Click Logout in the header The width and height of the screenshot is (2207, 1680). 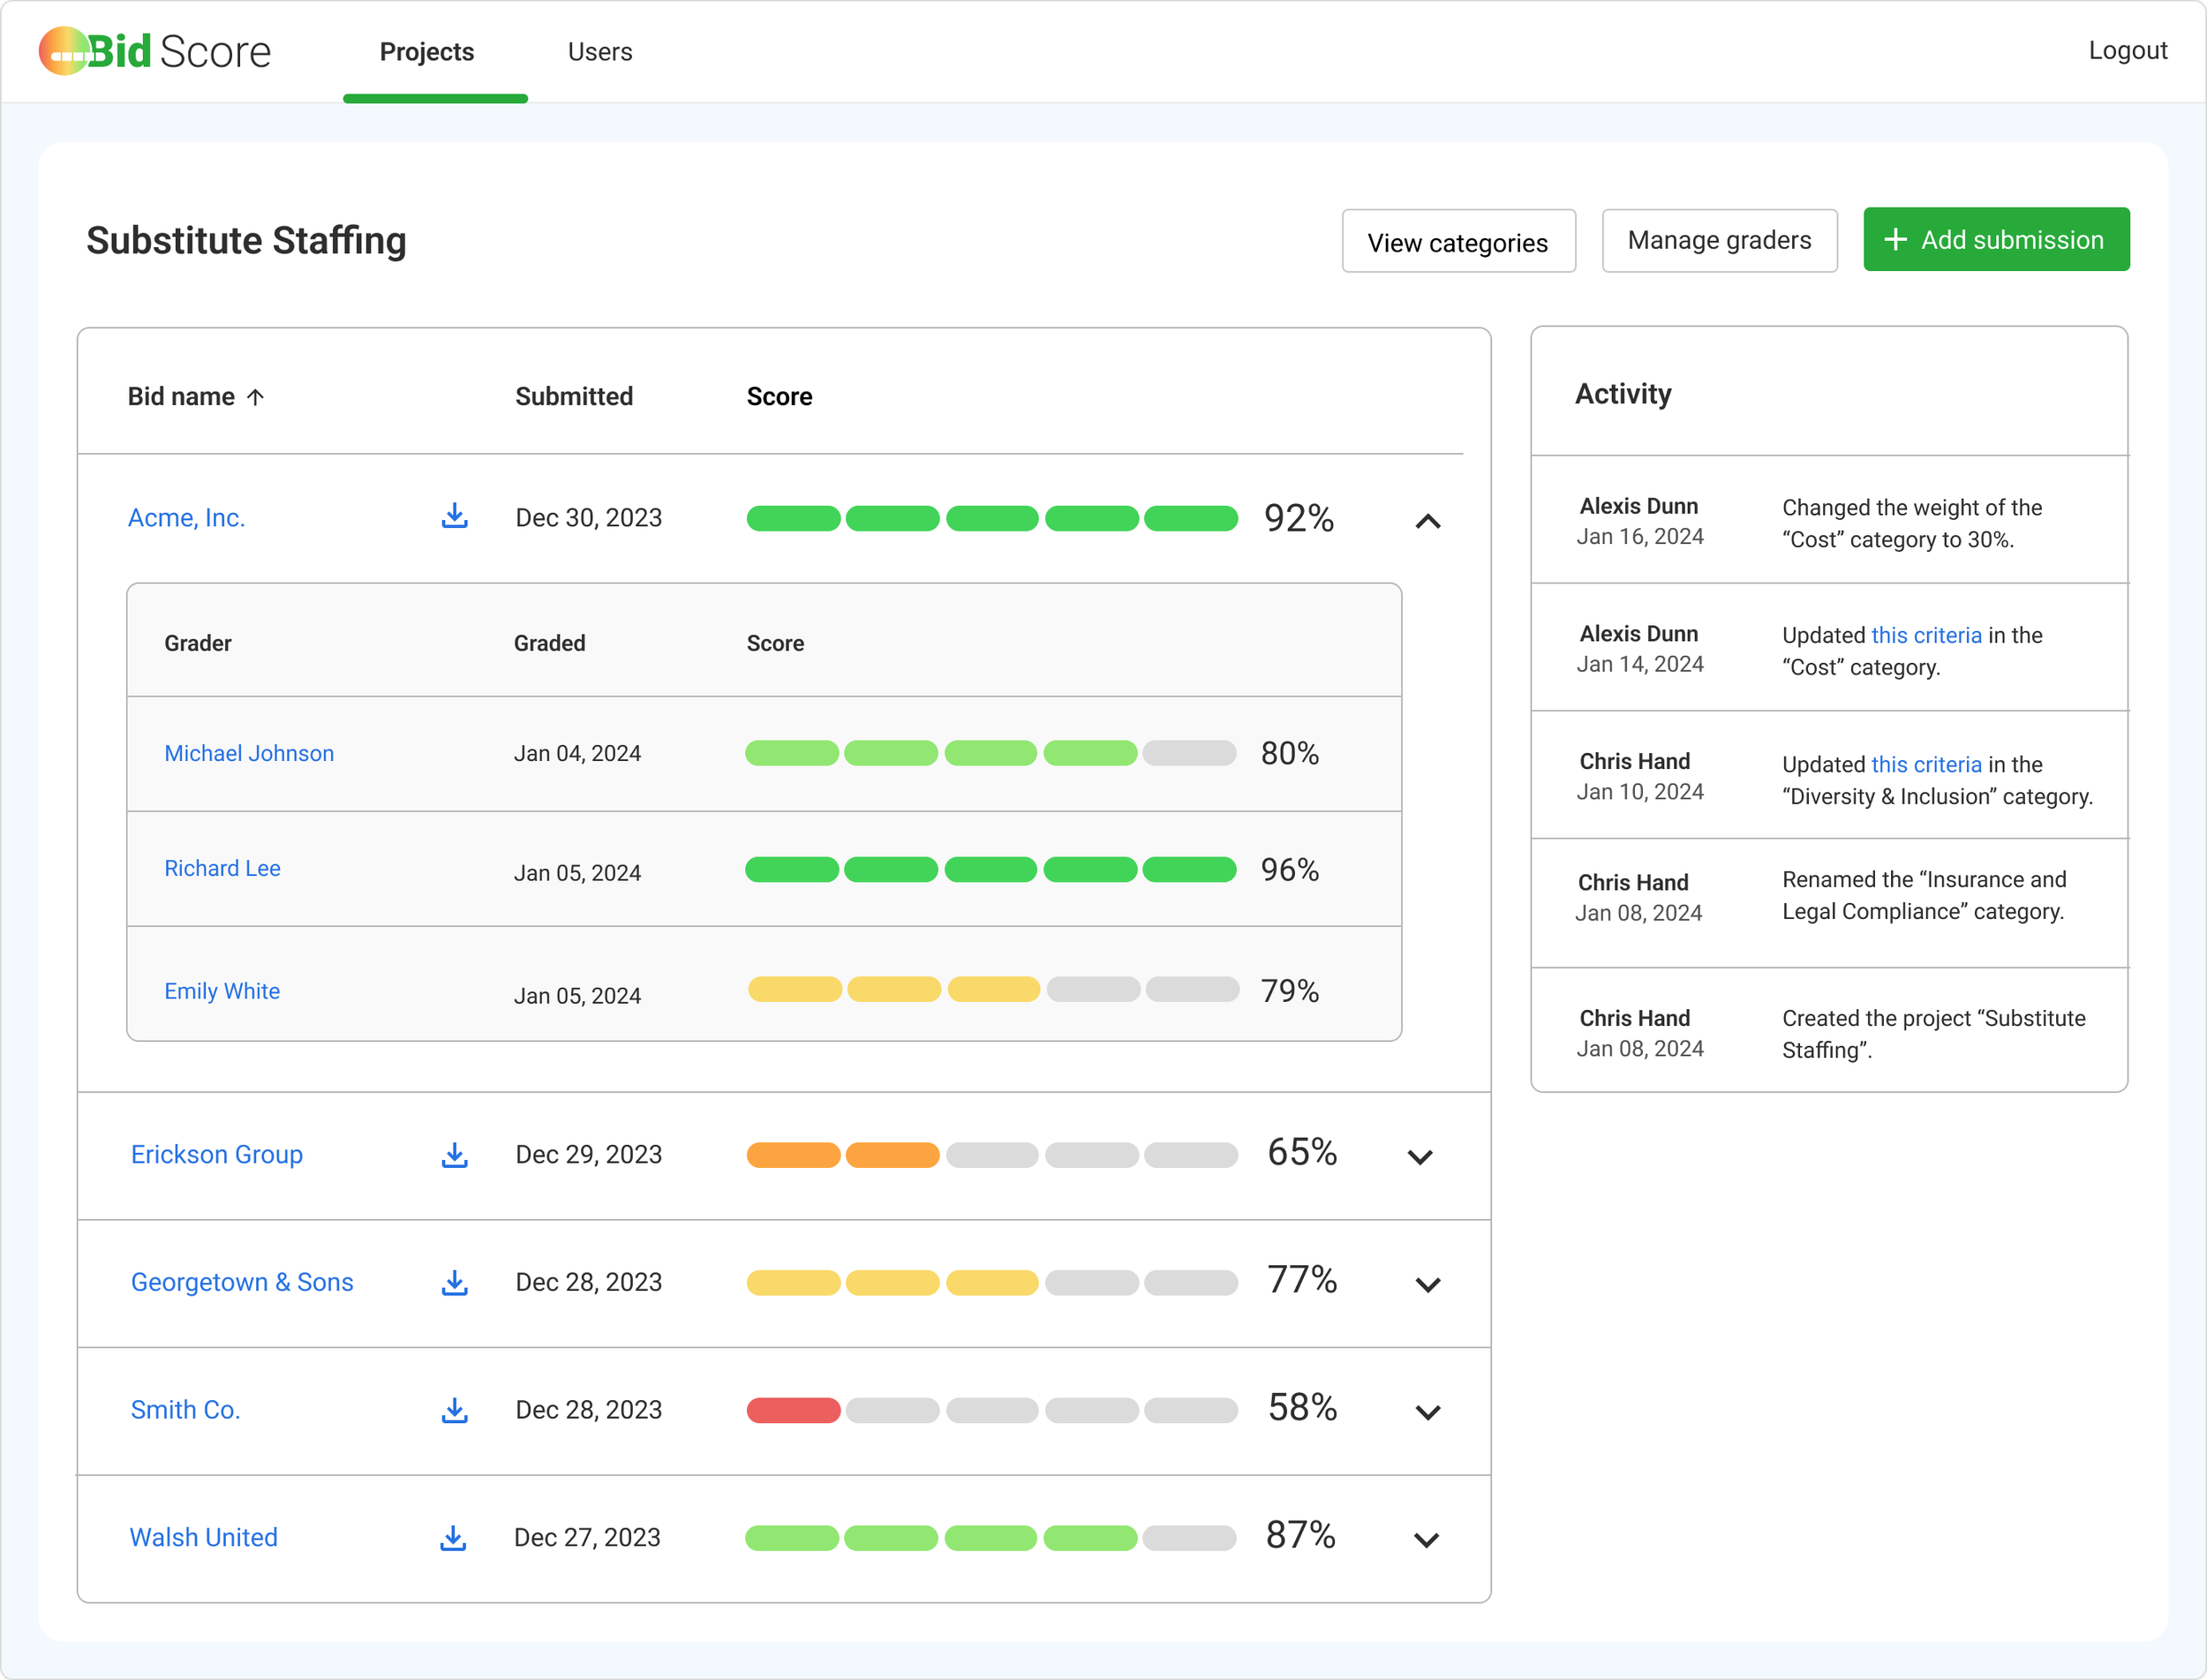(x=2127, y=50)
